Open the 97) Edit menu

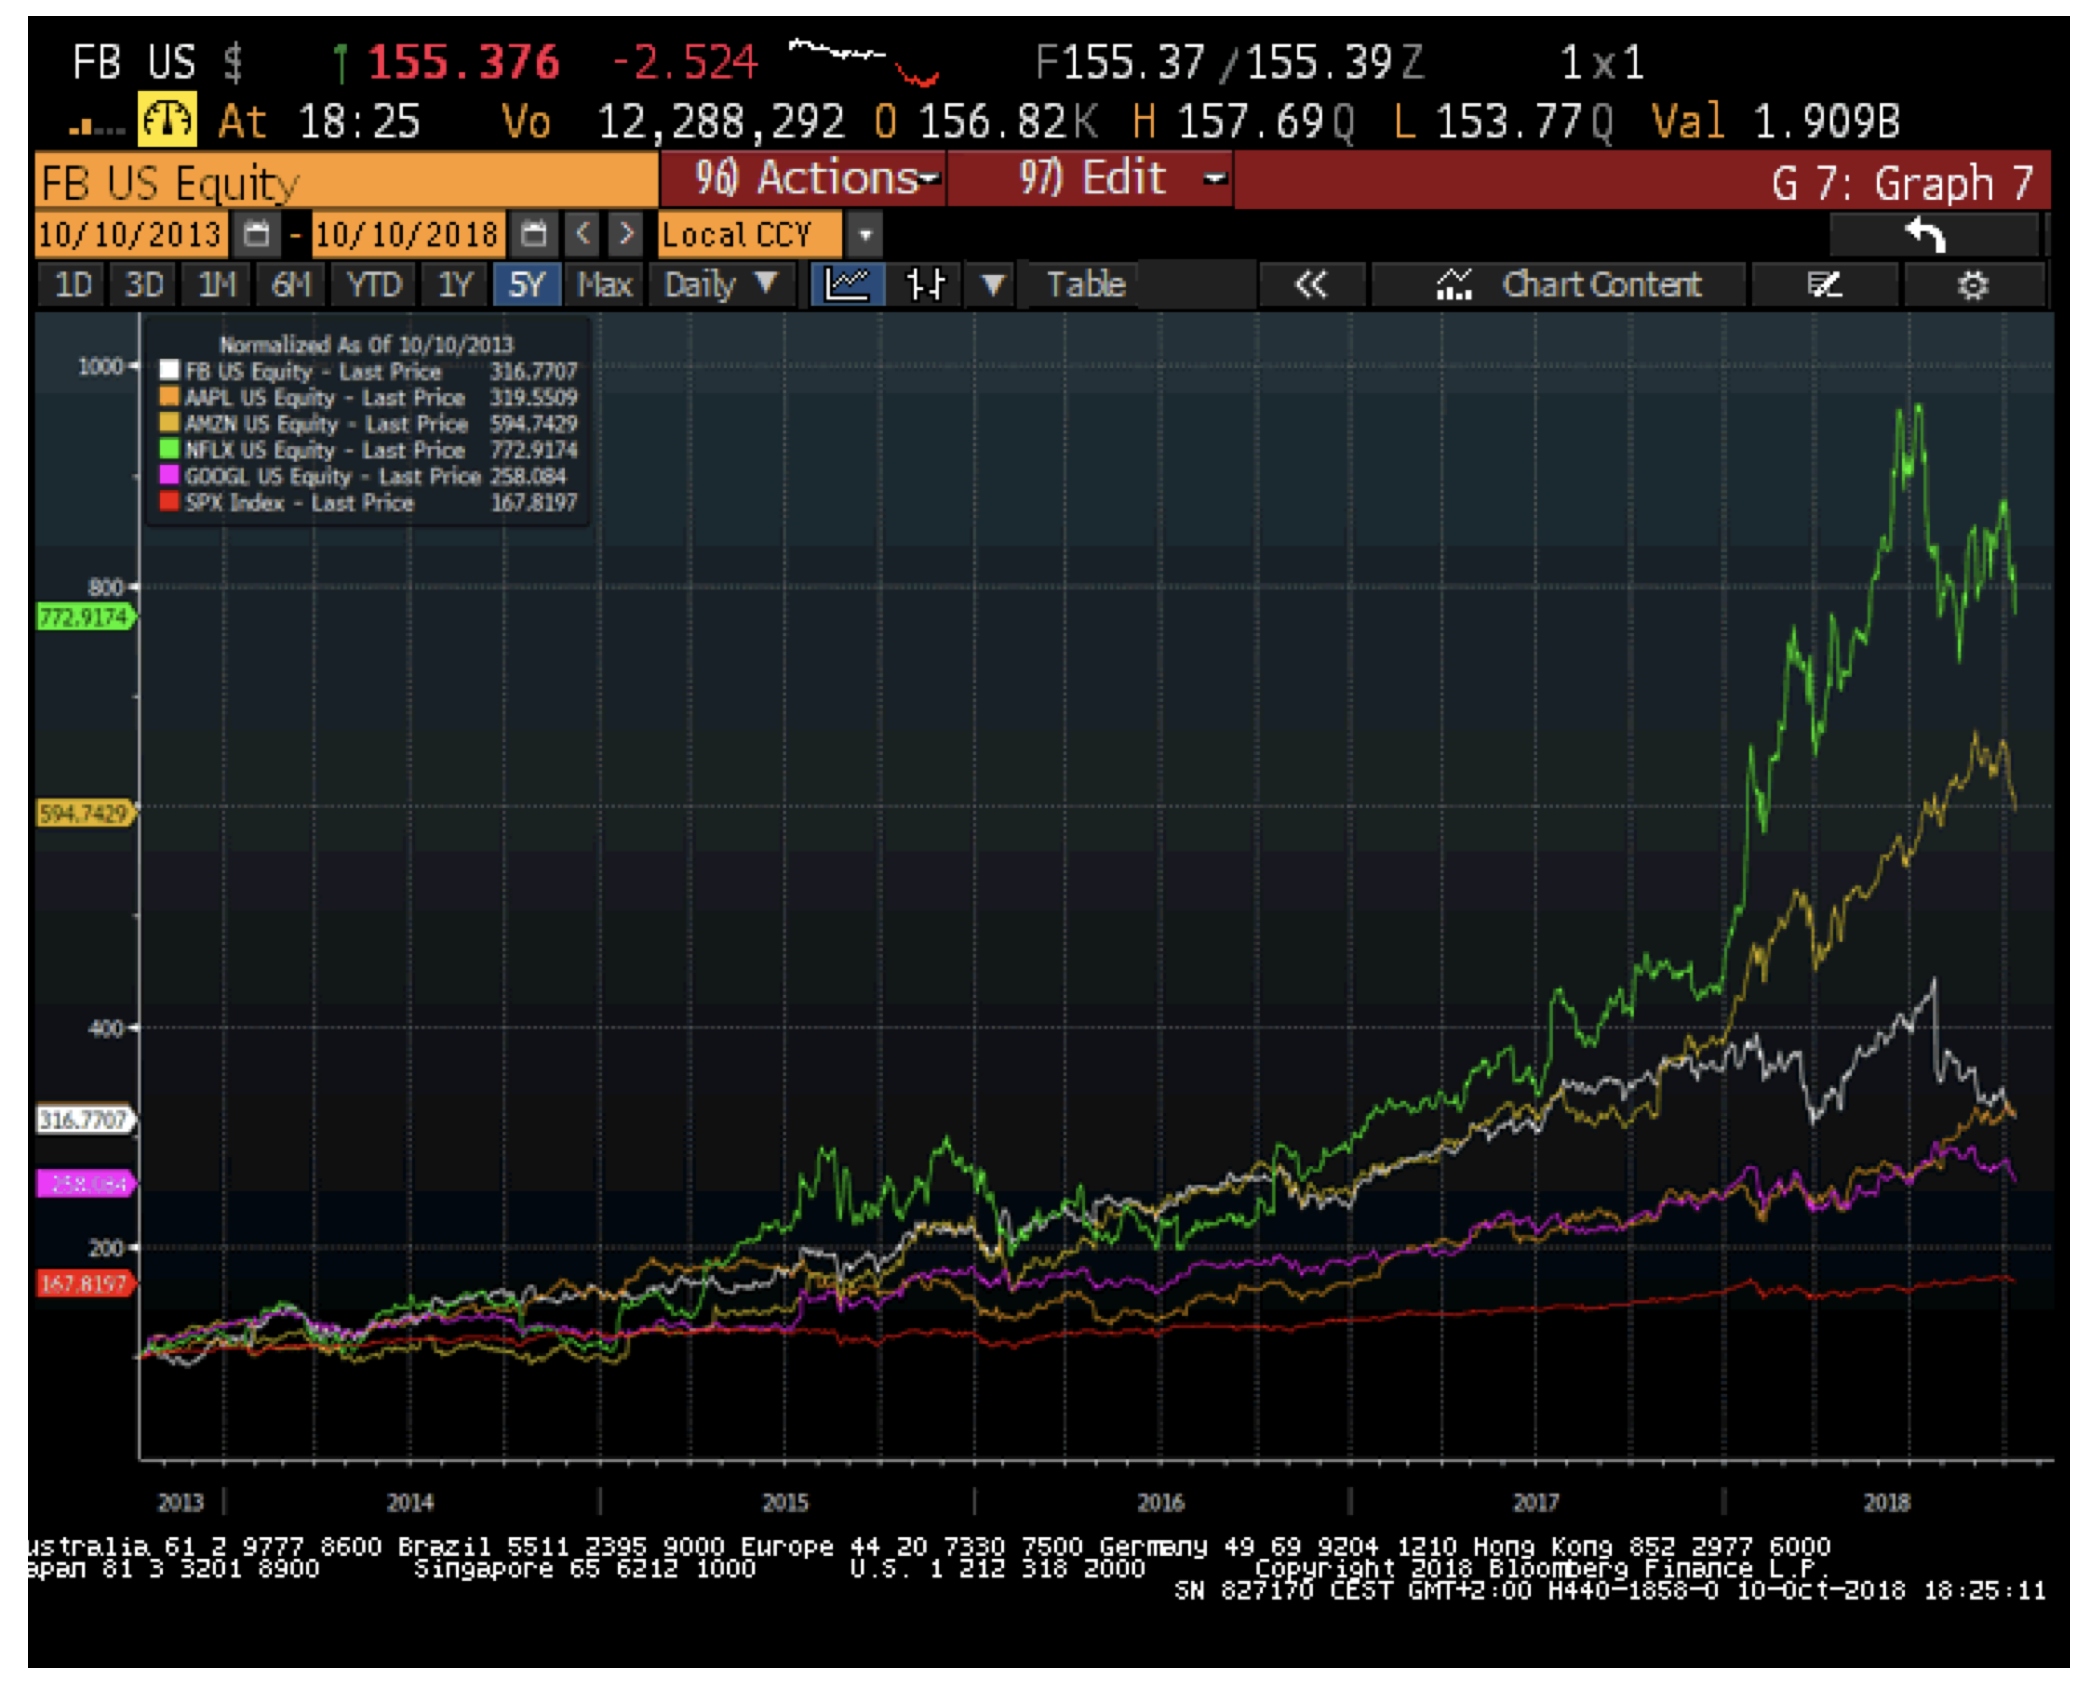tap(1092, 179)
